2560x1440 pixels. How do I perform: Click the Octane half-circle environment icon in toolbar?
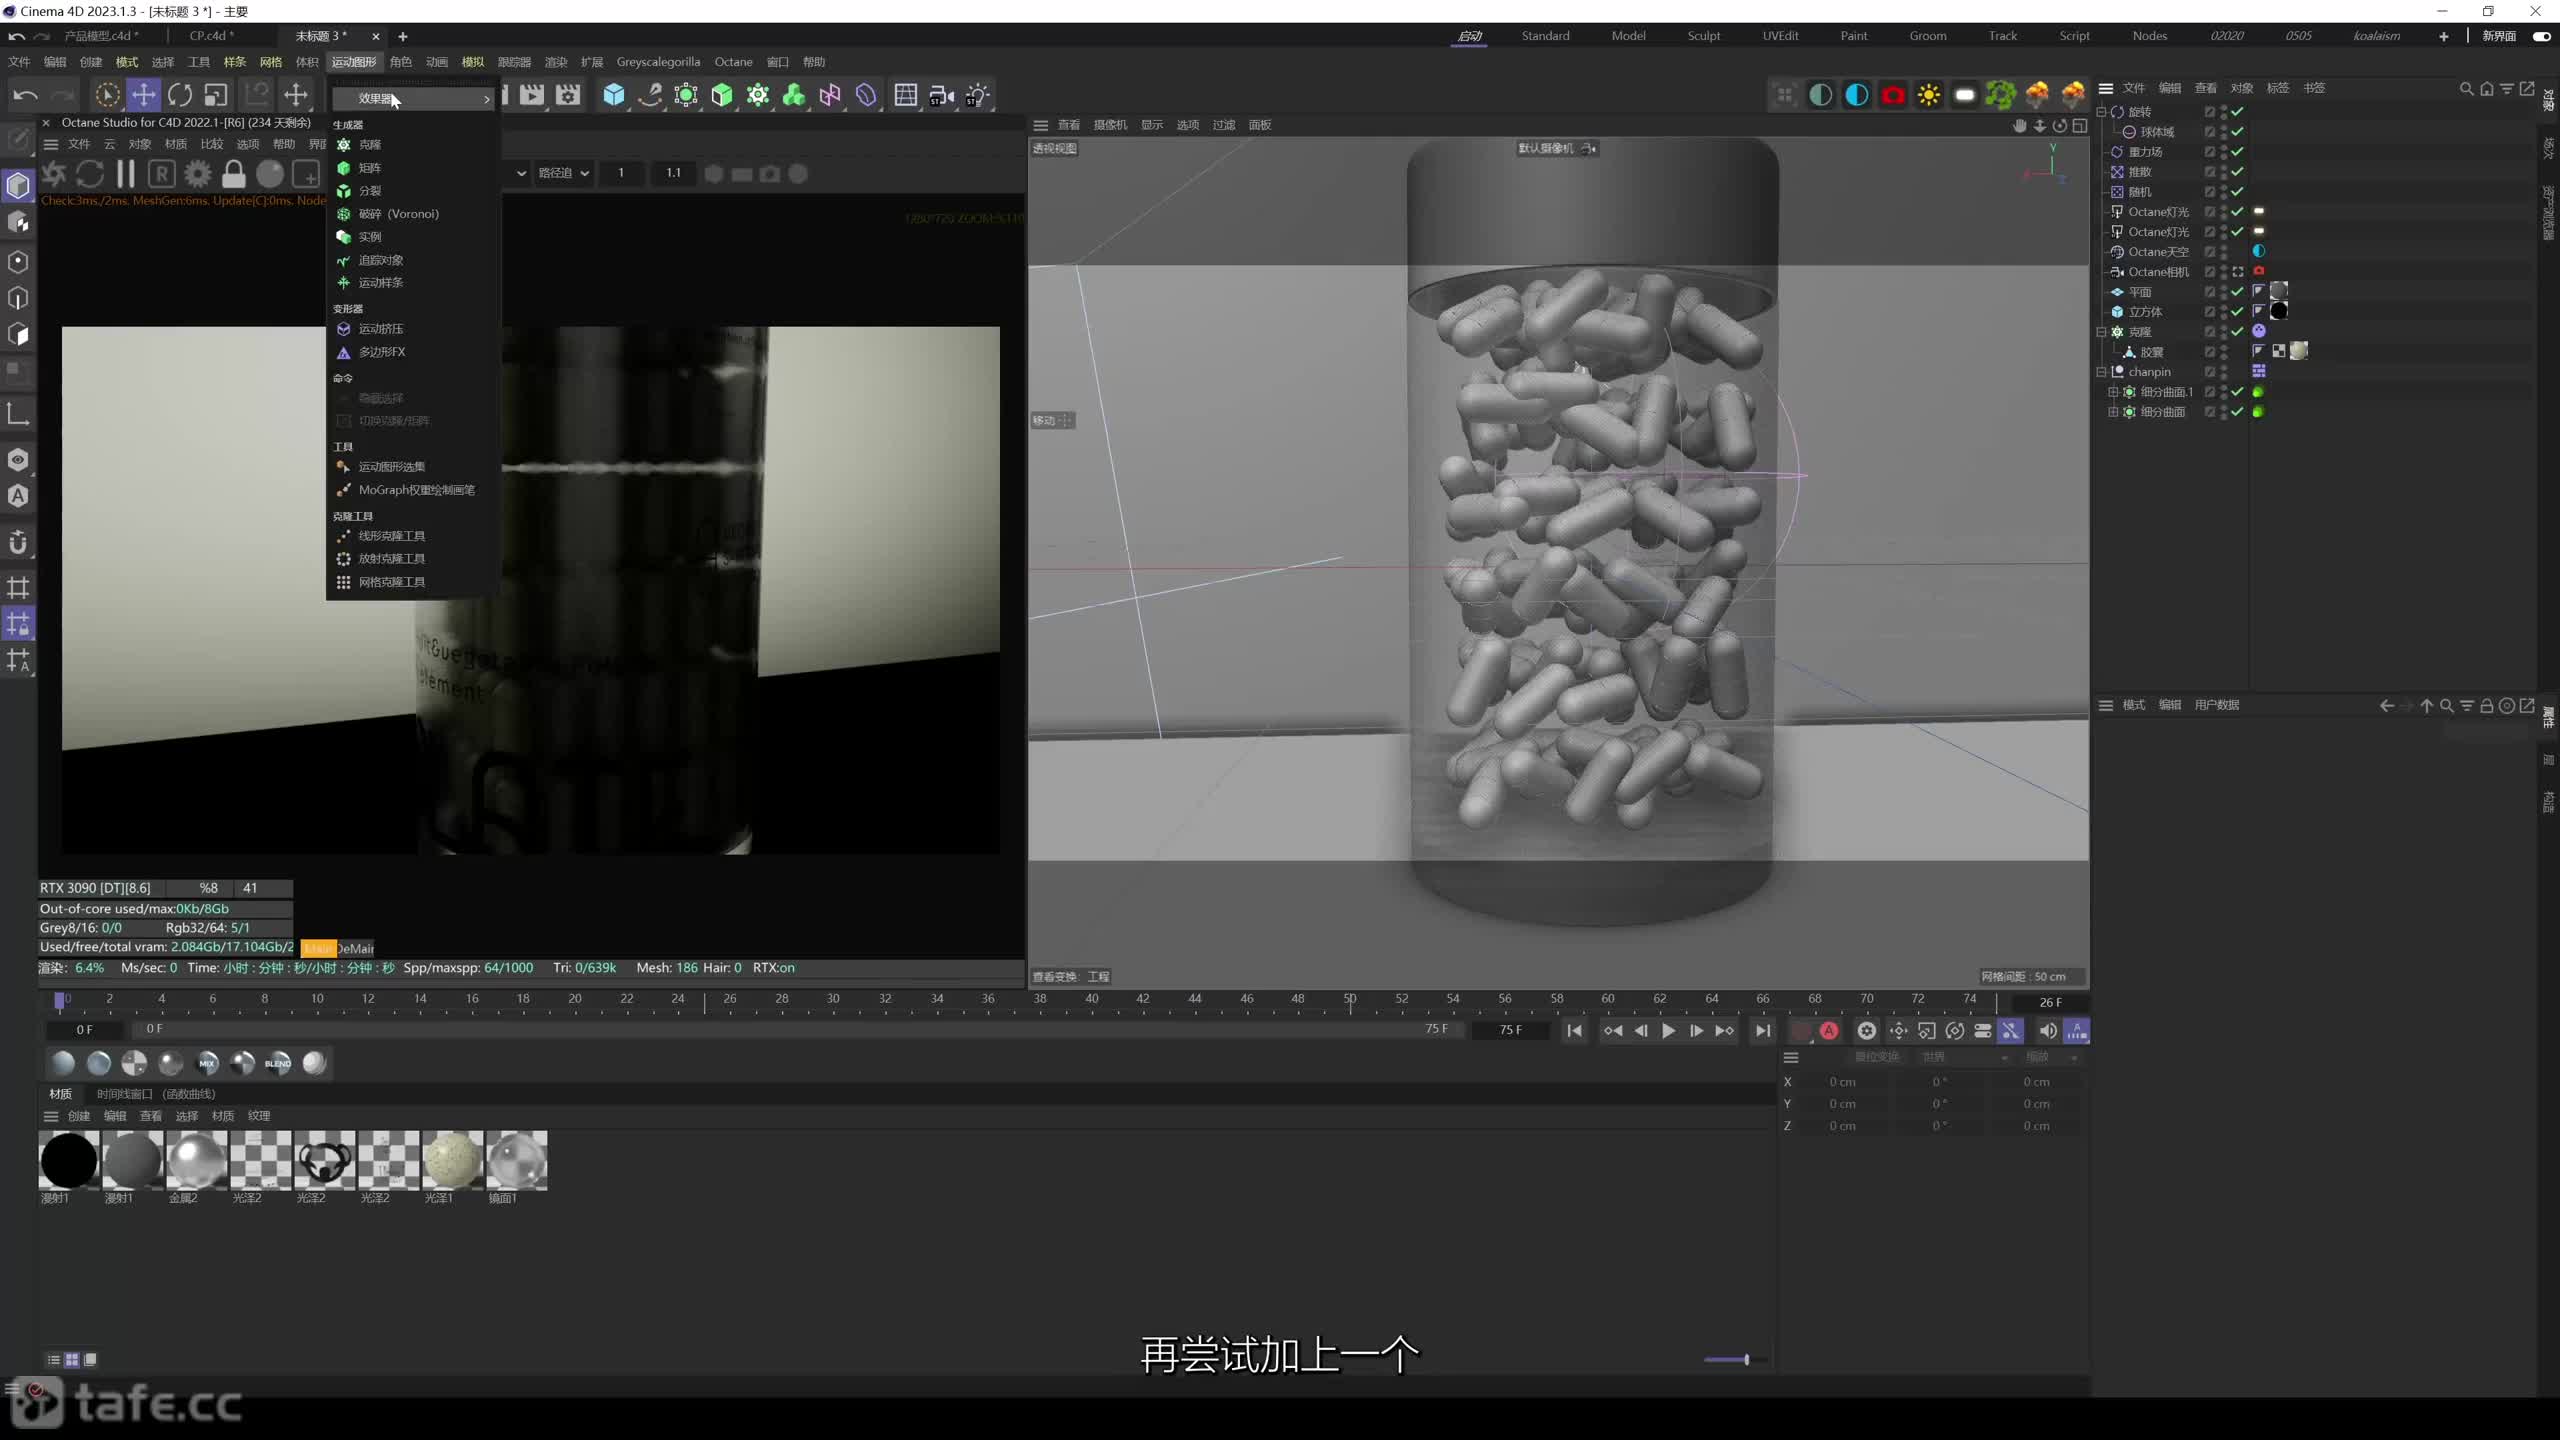point(1821,95)
